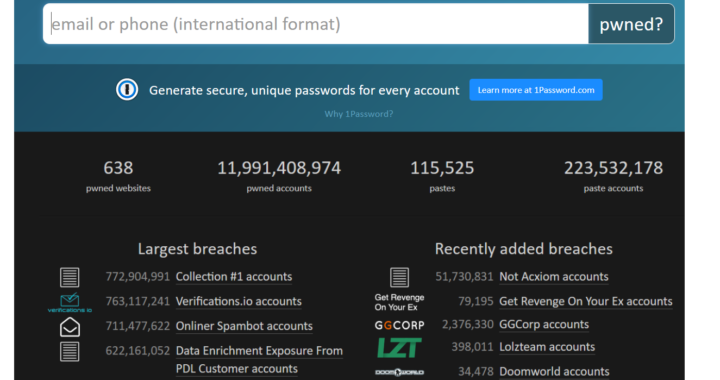Click the 51,730,831 account count
The width and height of the screenshot is (720, 380).
tap(464, 277)
